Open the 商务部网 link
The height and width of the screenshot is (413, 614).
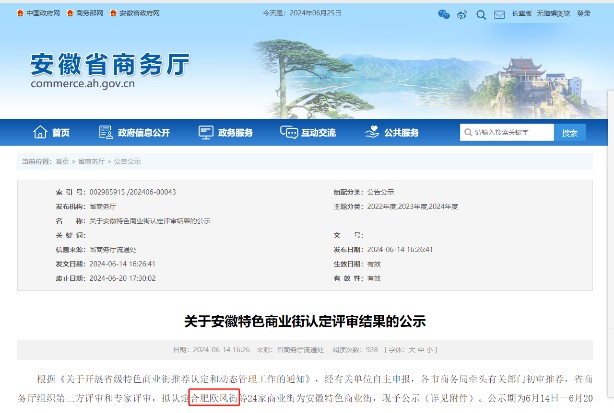[x=86, y=14]
